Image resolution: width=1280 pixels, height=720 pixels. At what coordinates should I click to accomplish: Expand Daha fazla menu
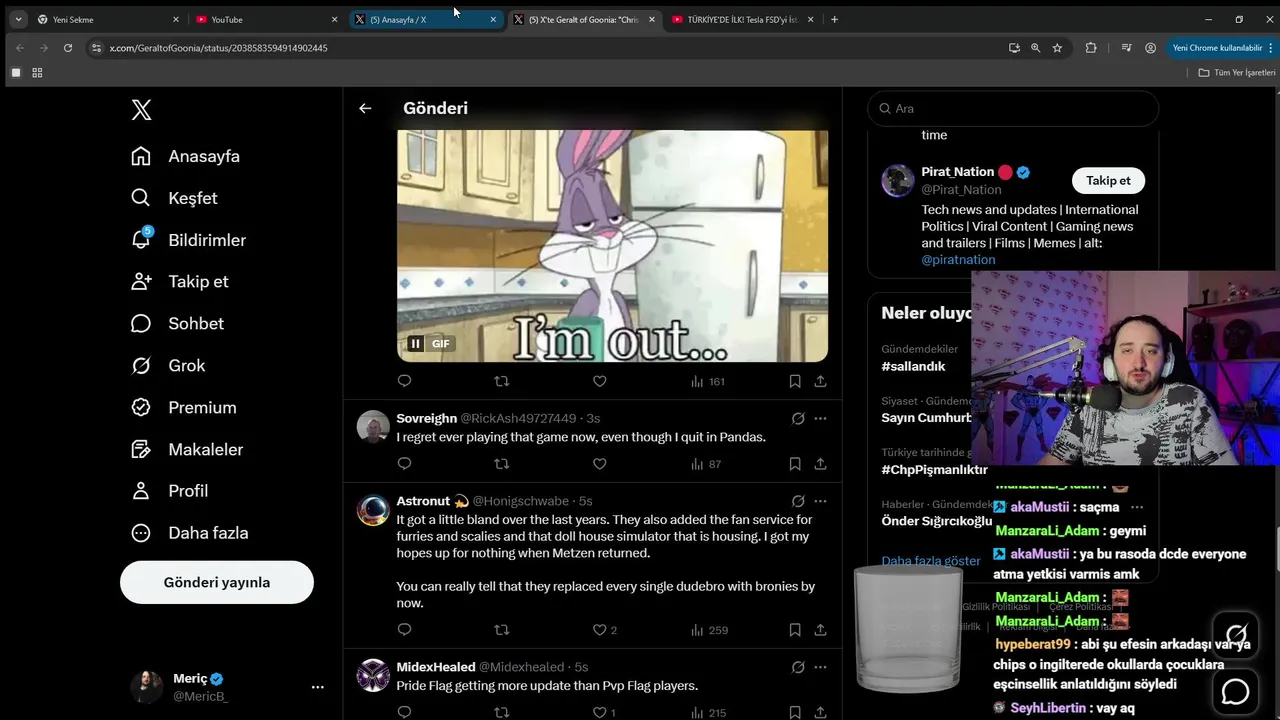point(190,532)
